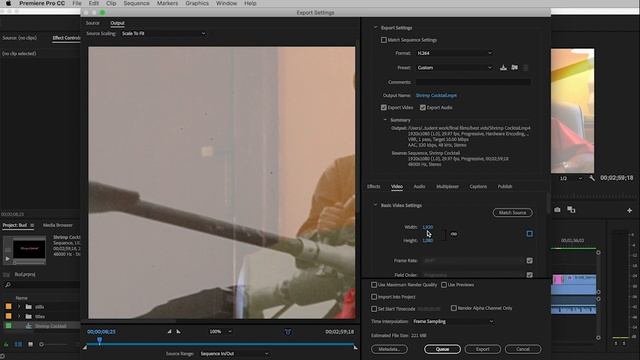640x360 pixels.
Task: Click the Import Preset icon
Action: point(515,68)
